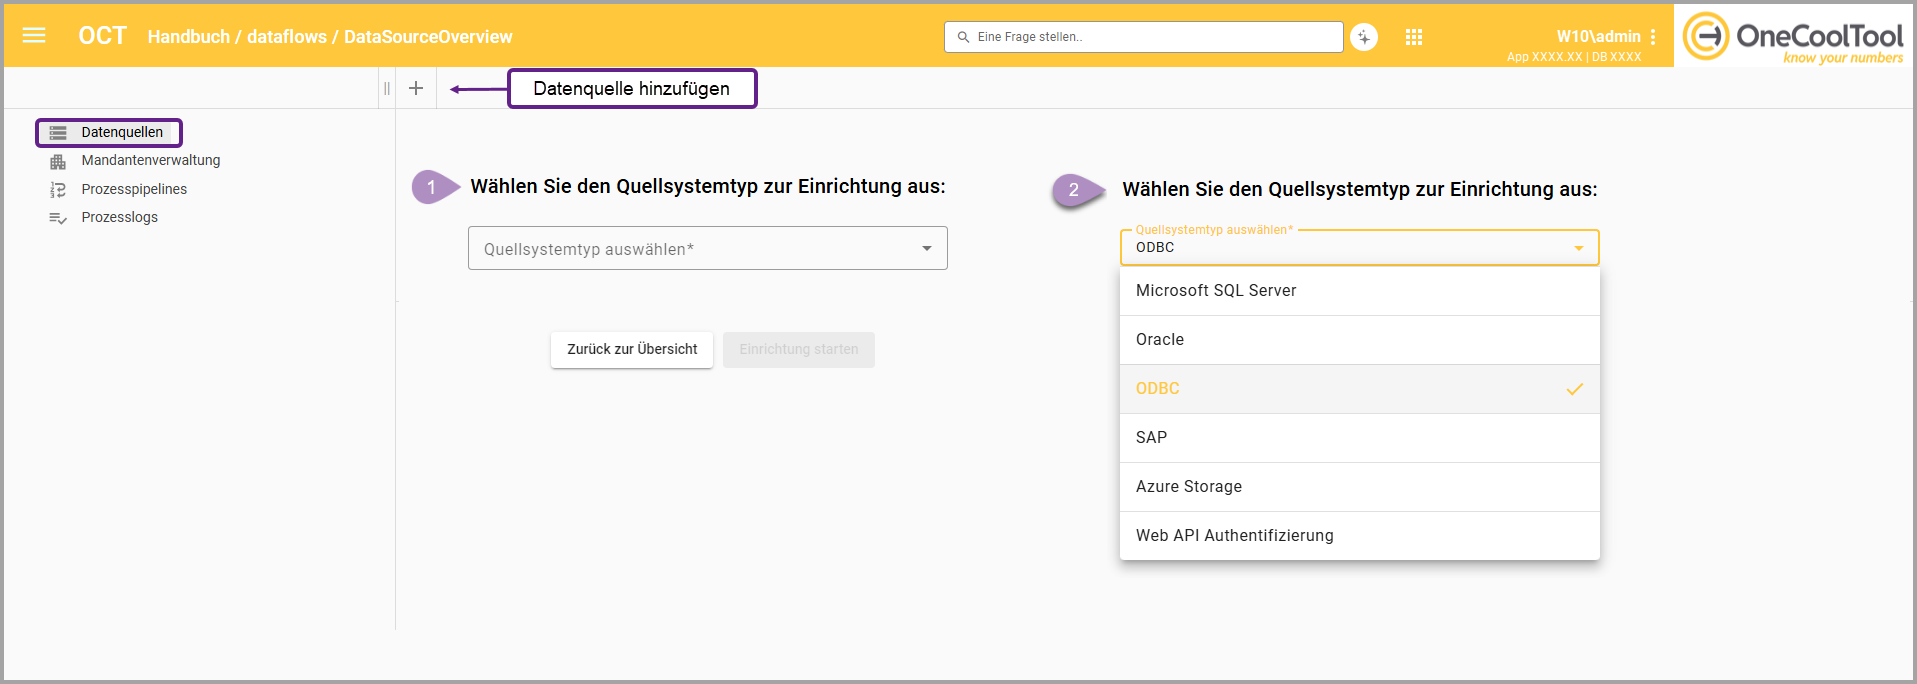Open Mandantenverwaltung in the sidebar

coord(151,160)
